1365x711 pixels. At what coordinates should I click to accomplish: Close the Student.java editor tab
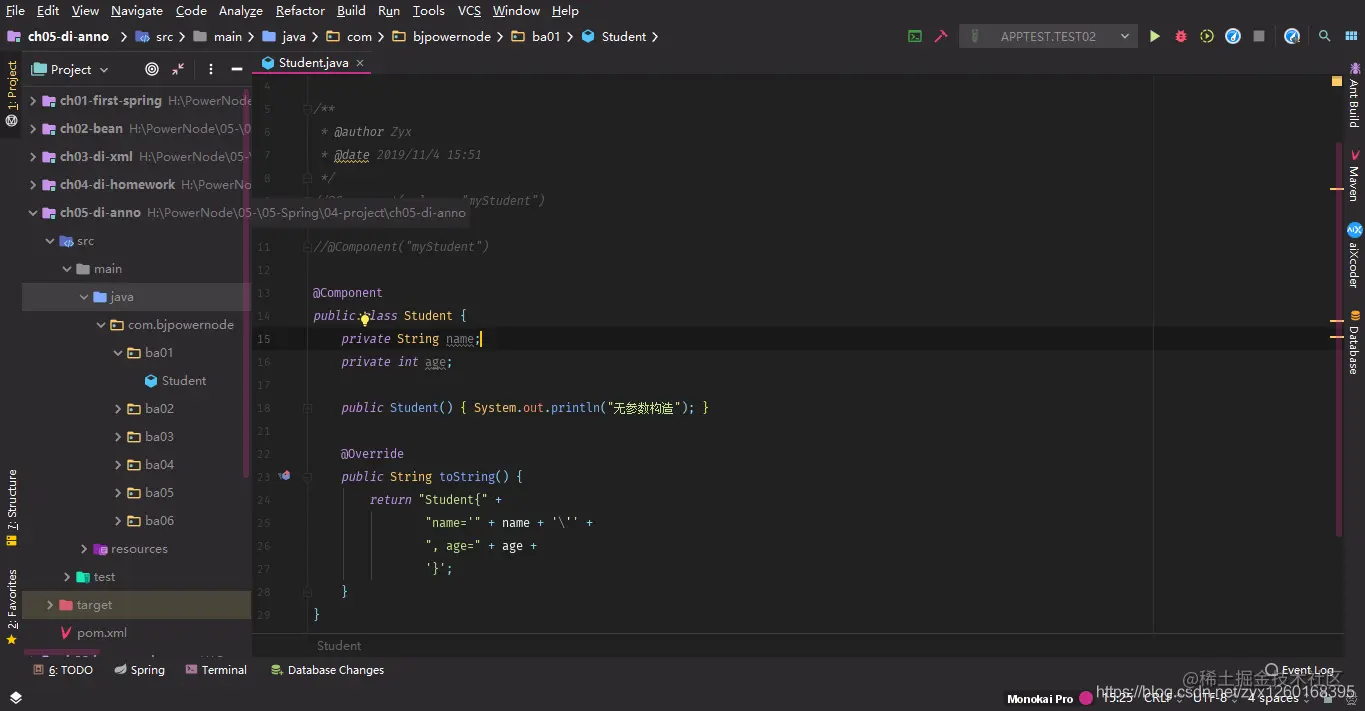(x=360, y=63)
